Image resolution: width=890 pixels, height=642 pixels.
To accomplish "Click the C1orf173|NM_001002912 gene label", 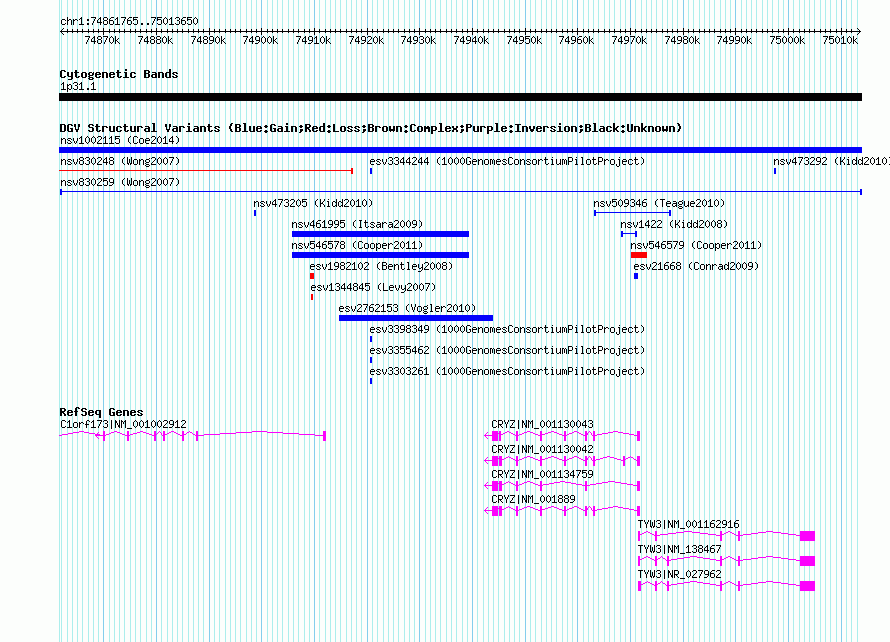I will click(123, 424).
